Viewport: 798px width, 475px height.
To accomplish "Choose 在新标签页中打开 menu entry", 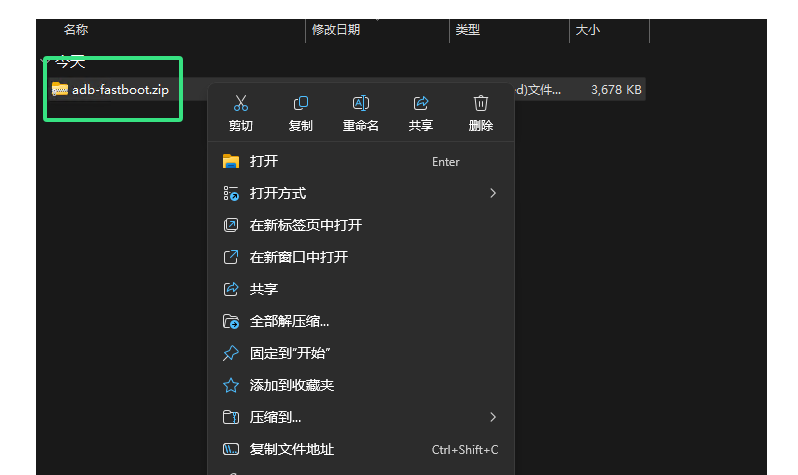I will (x=361, y=225).
